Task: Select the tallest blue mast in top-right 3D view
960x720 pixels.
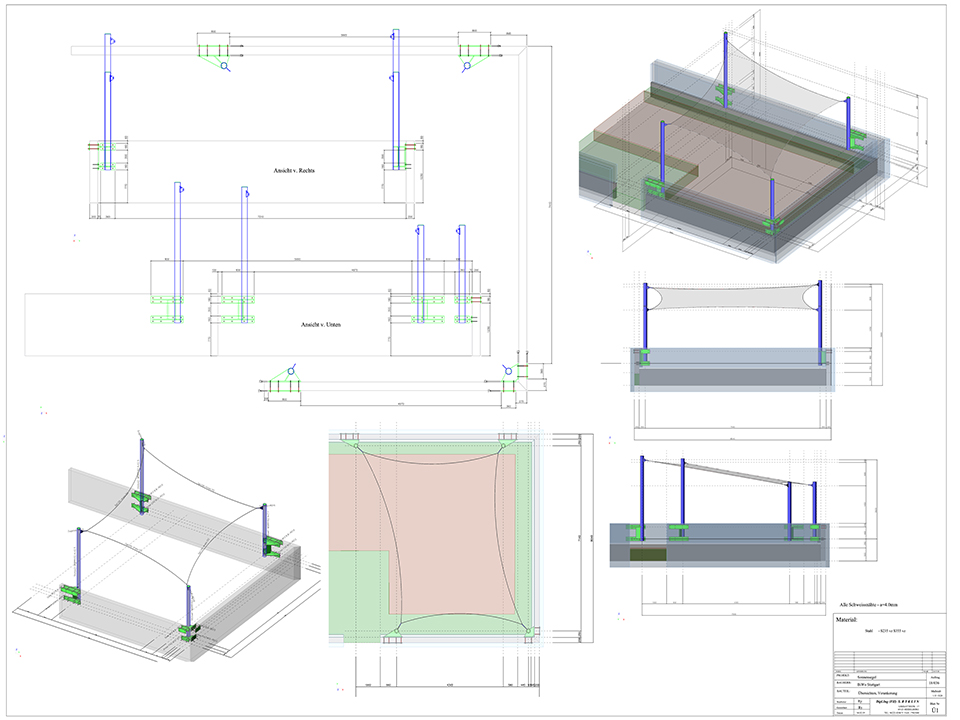Action: (x=724, y=60)
